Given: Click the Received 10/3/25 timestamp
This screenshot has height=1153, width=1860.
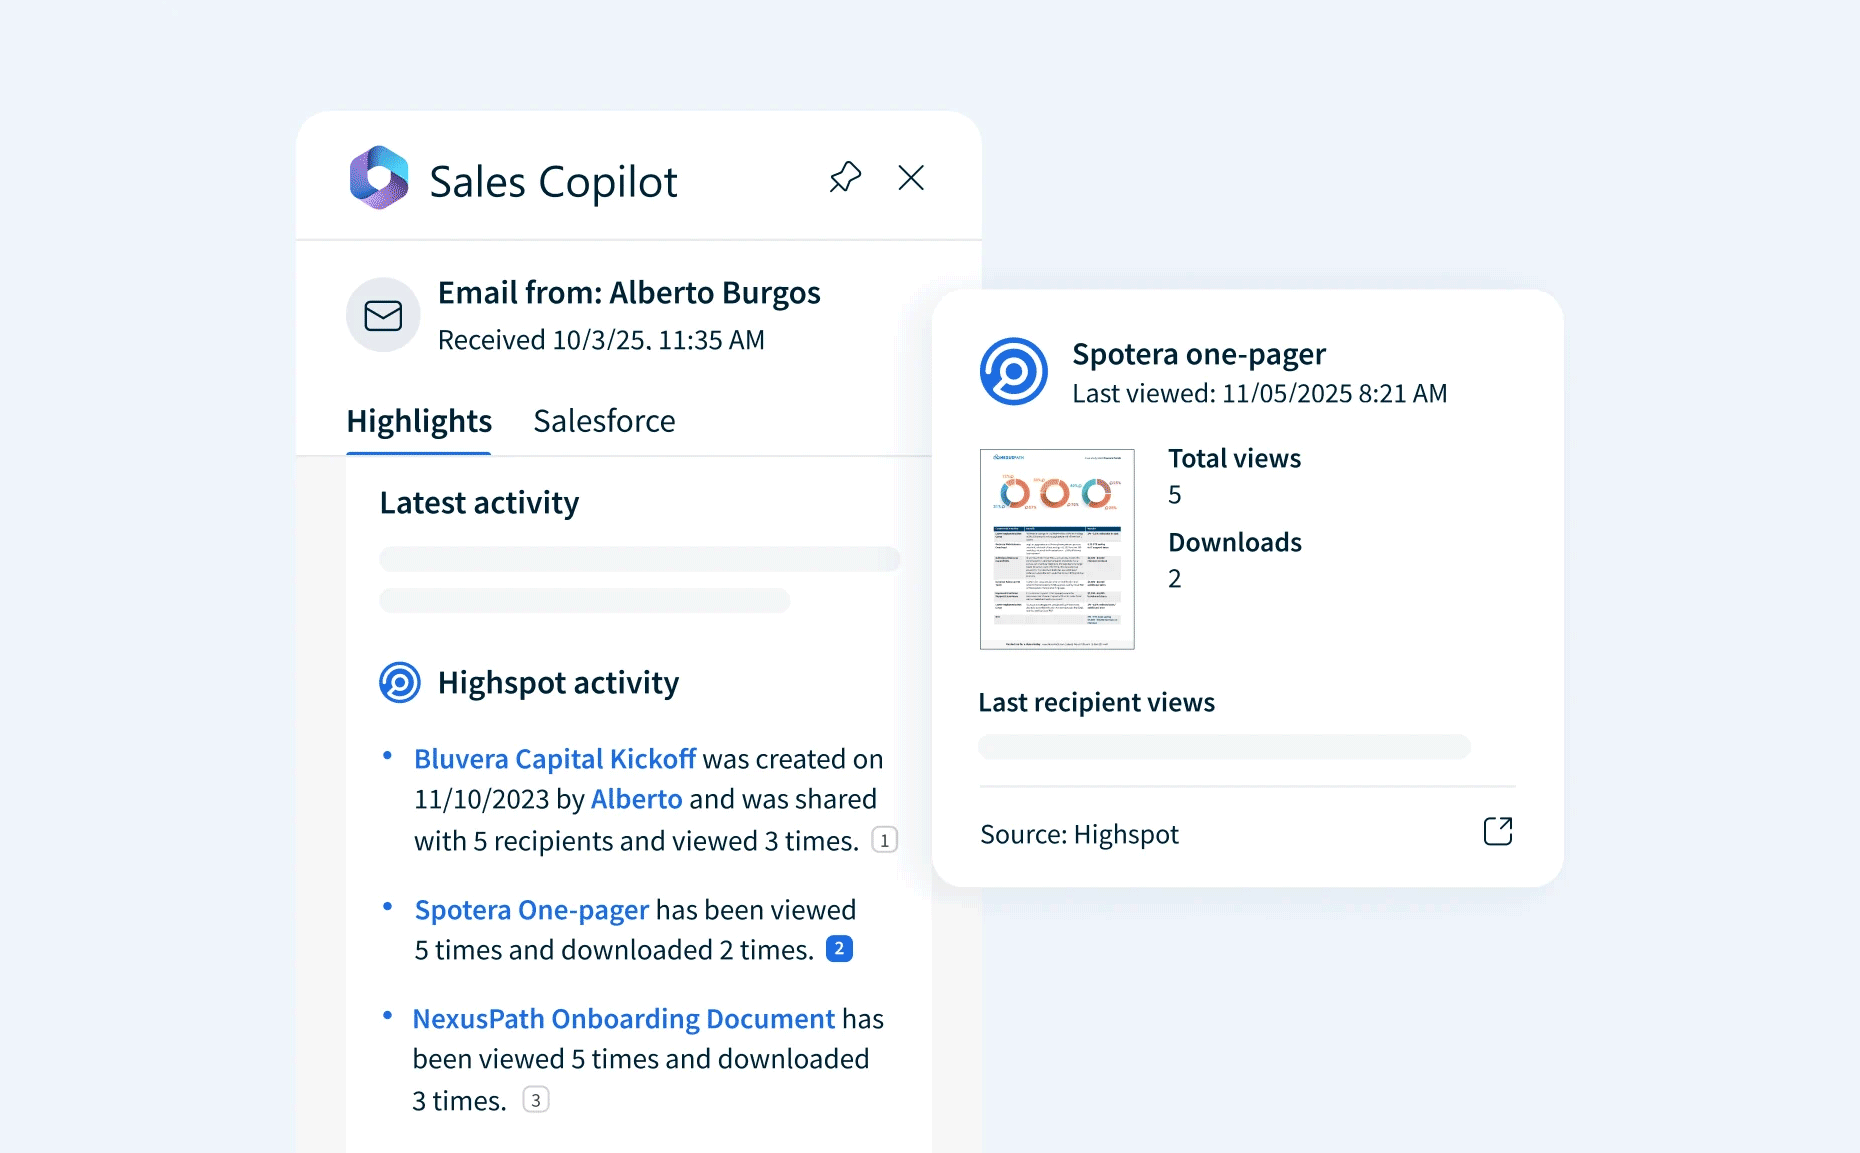Looking at the screenshot, I should [601, 340].
